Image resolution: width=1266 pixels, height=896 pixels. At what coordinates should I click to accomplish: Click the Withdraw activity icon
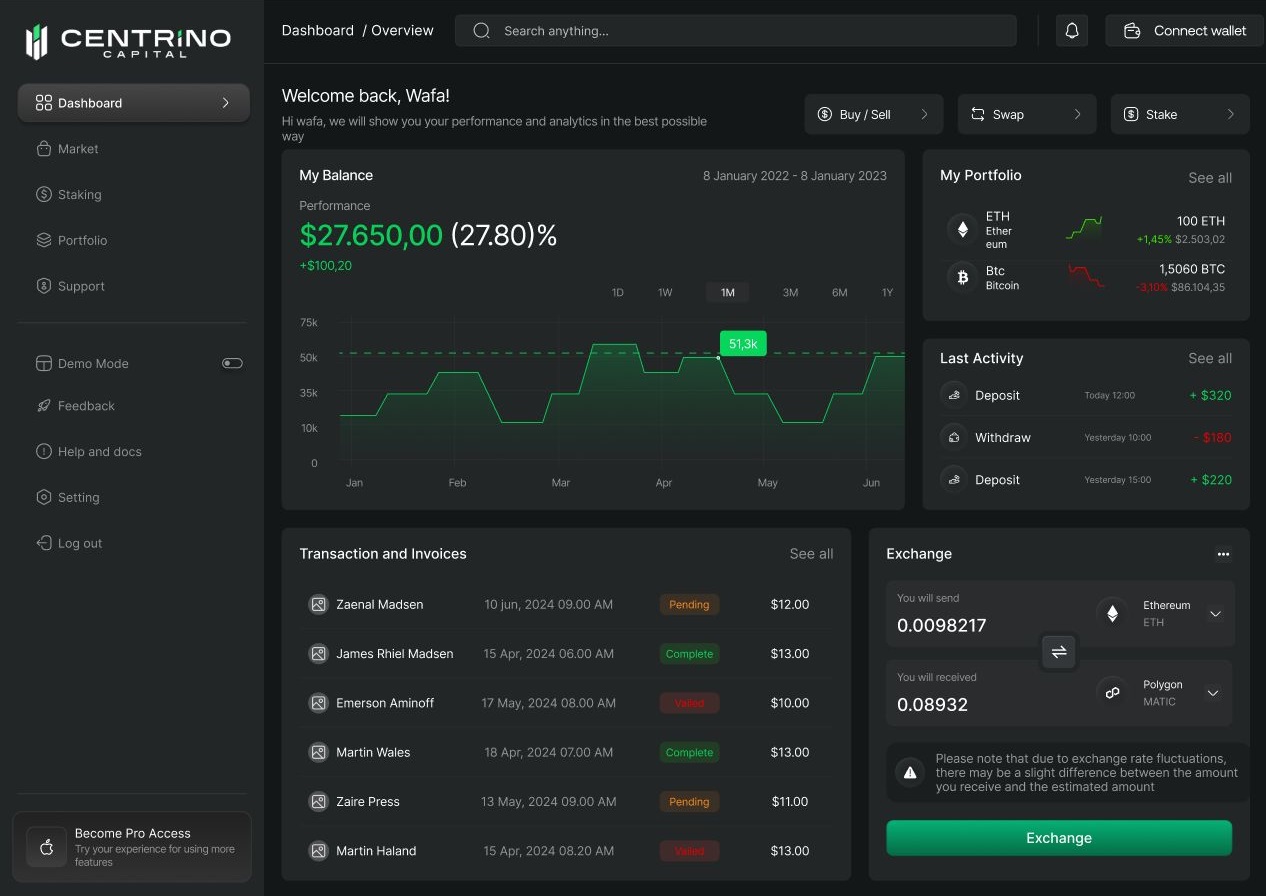tap(954, 438)
